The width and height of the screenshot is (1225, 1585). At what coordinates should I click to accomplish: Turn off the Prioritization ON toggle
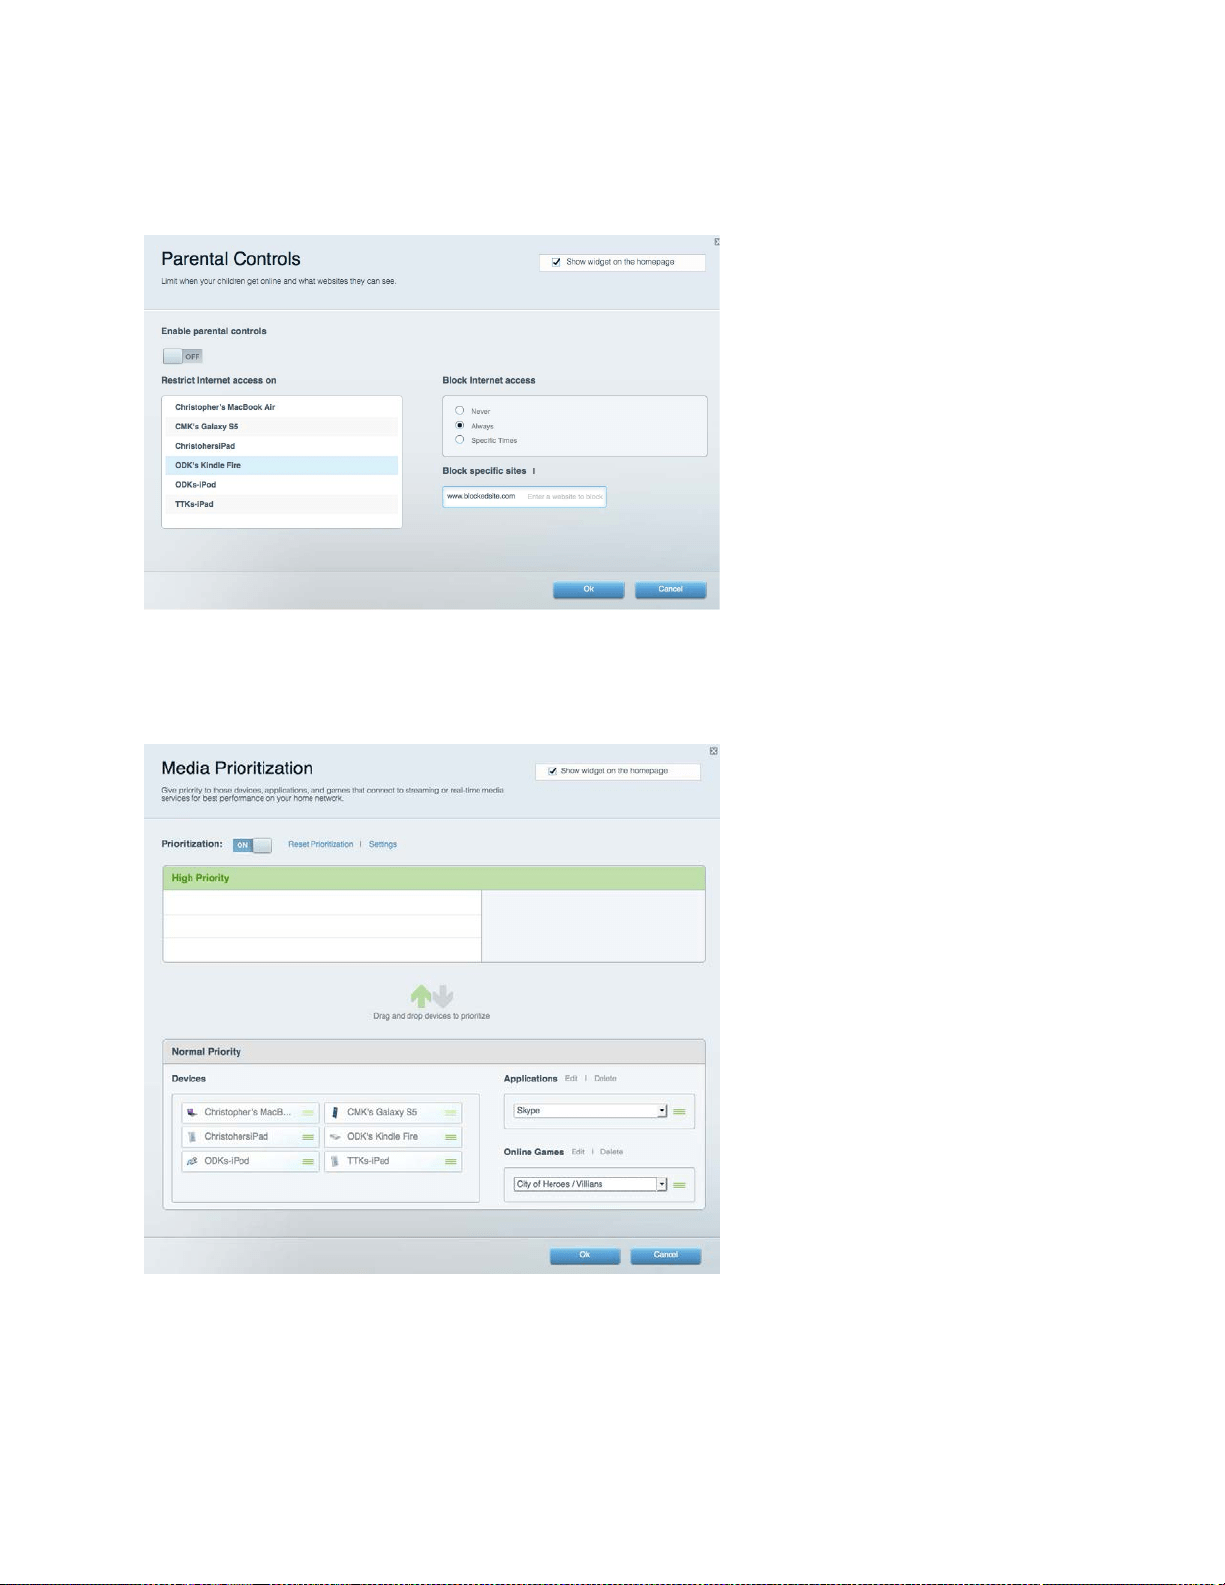(x=252, y=845)
